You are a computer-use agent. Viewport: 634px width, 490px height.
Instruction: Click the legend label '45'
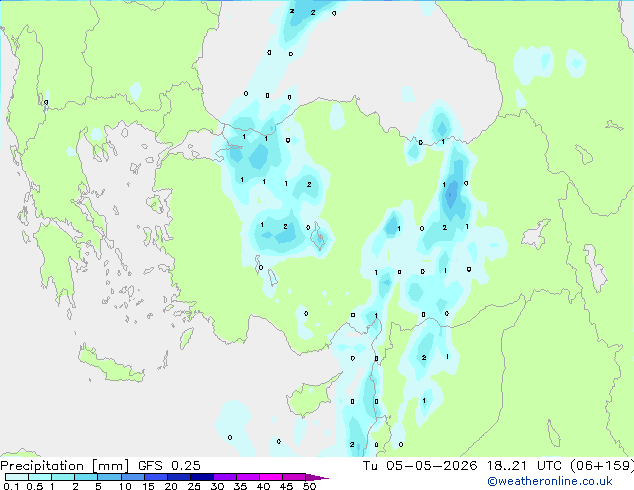tap(286, 486)
